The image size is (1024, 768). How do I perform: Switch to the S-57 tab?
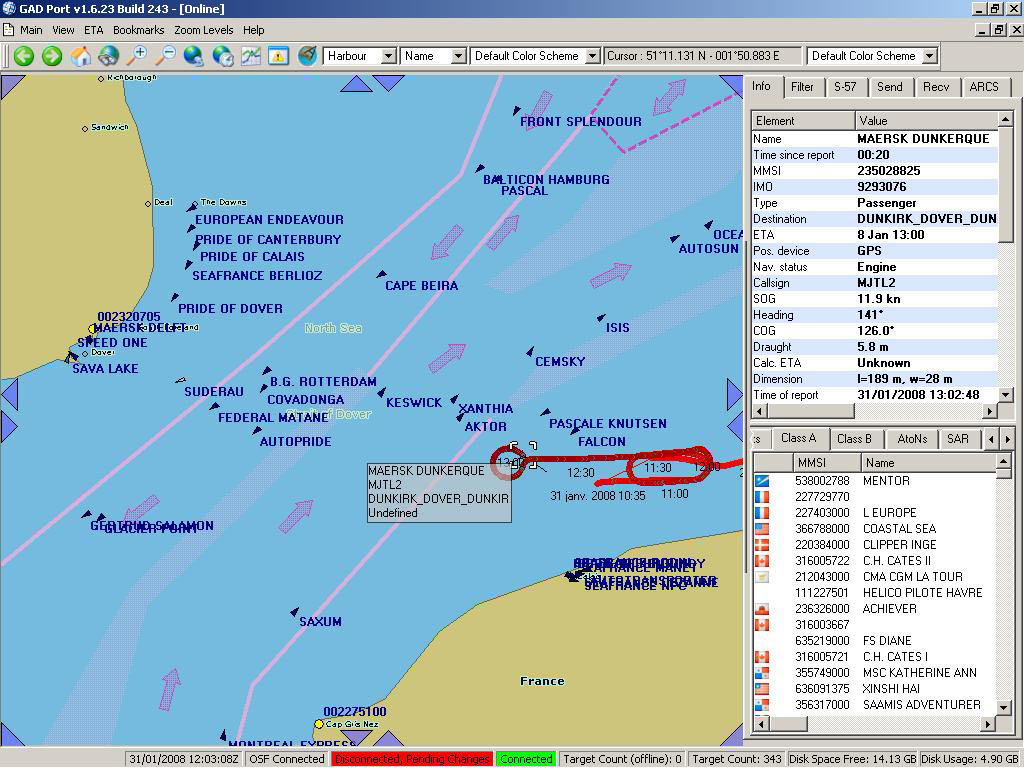pos(845,87)
